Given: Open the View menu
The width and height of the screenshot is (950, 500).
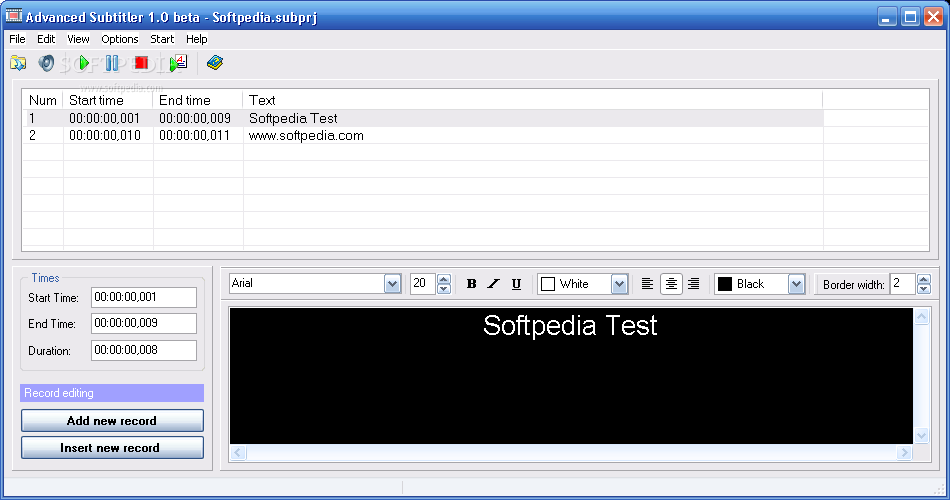Looking at the screenshot, I should pyautogui.click(x=78, y=39).
